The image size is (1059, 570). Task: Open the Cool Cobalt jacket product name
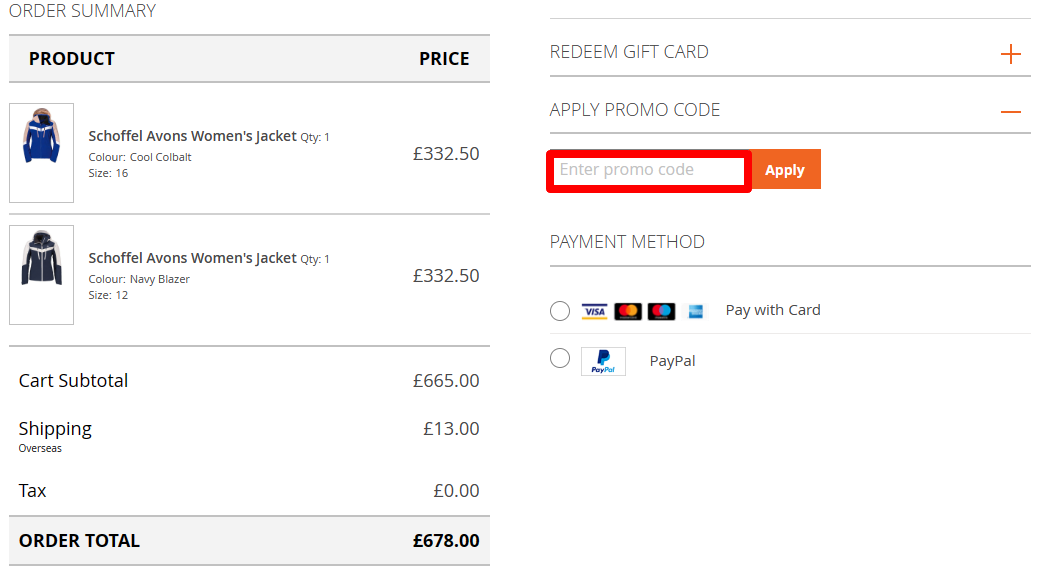[x=192, y=136]
